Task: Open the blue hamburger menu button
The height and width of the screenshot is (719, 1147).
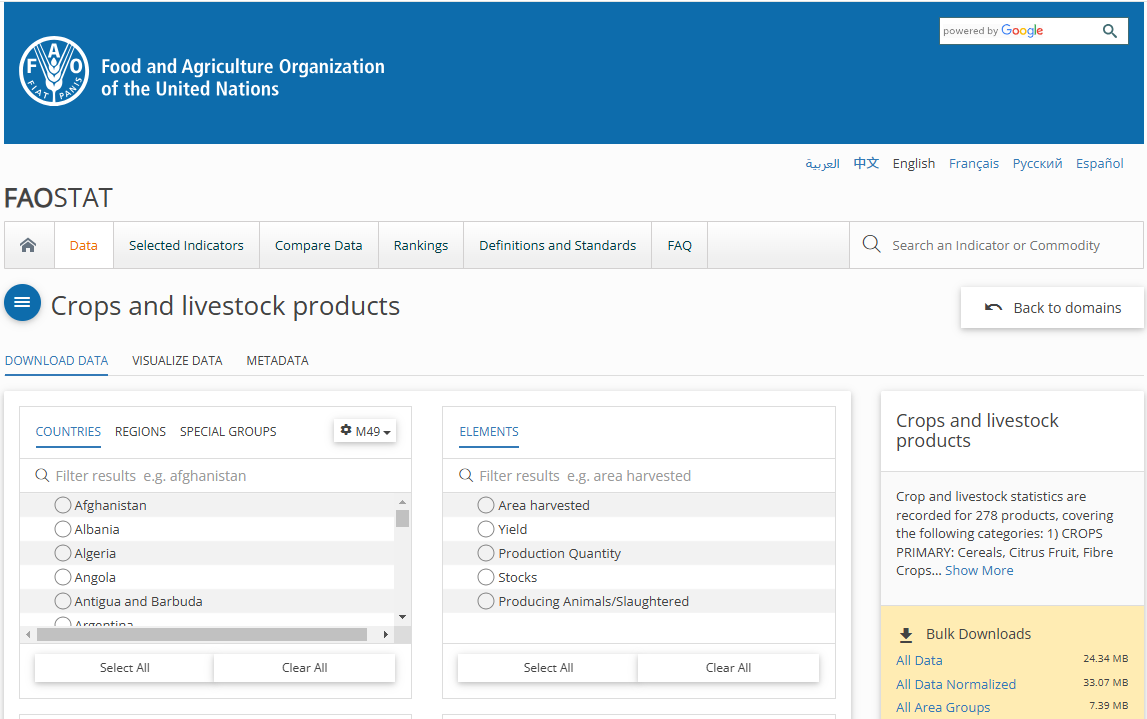Action: point(22,302)
